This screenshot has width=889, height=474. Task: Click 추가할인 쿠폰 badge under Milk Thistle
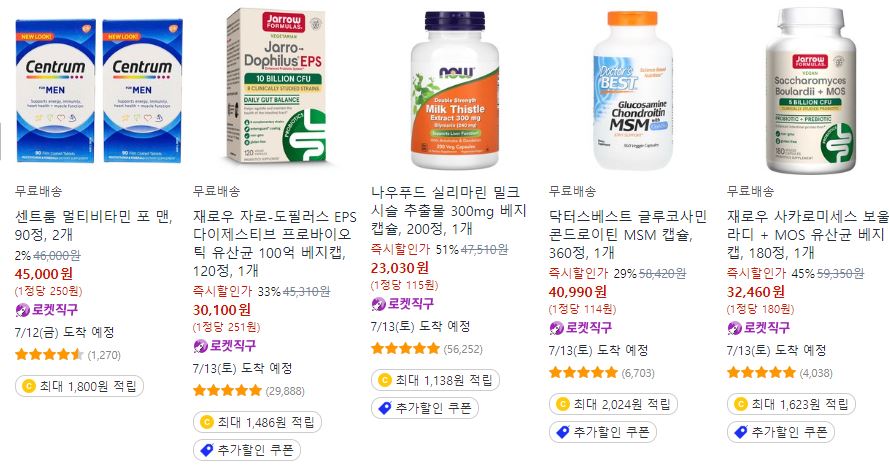tap(425, 408)
